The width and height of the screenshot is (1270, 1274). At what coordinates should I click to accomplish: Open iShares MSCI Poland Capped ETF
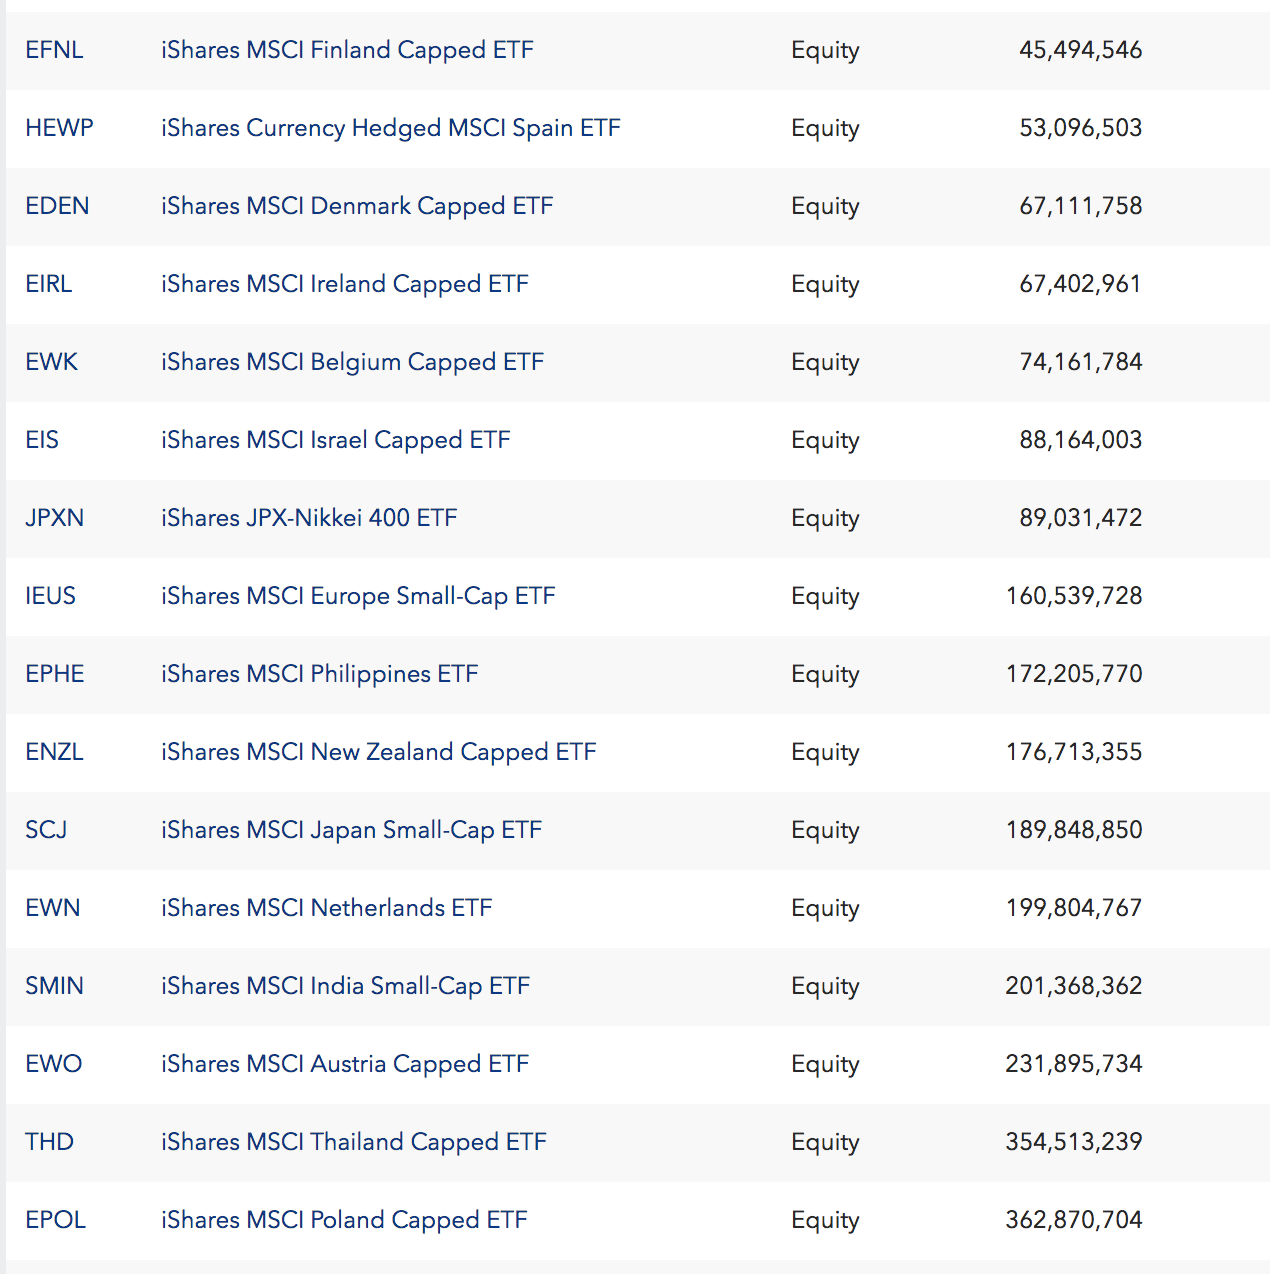[344, 1220]
